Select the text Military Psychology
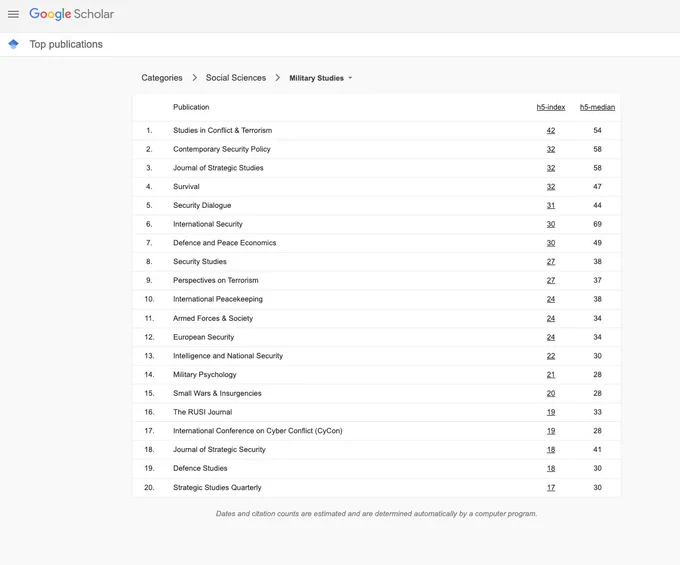680x565 pixels. [205, 375]
